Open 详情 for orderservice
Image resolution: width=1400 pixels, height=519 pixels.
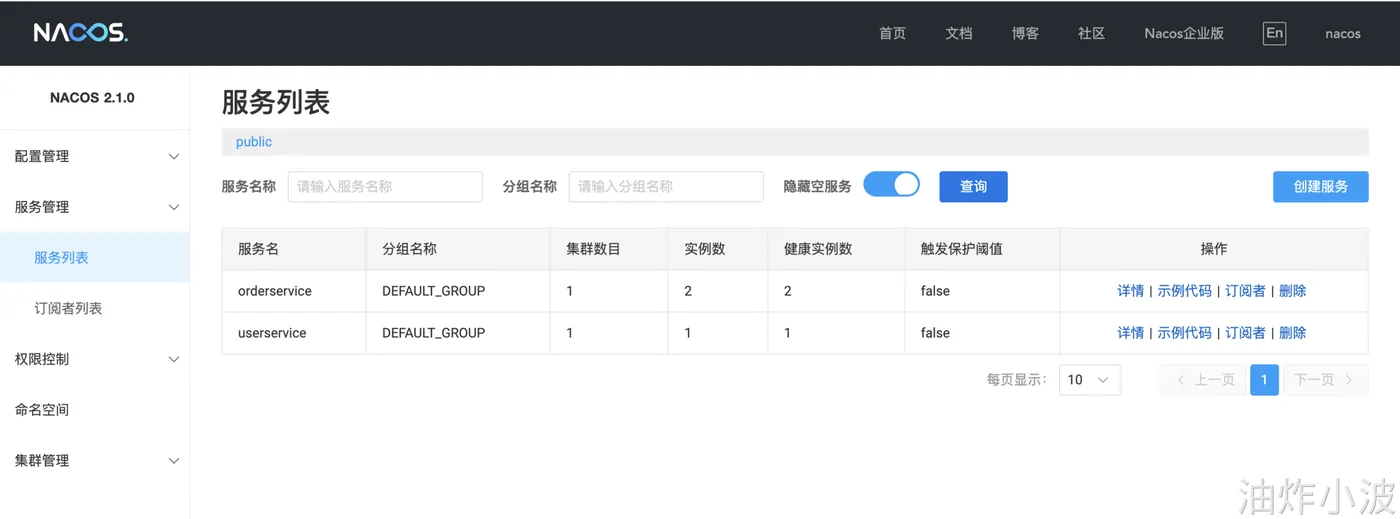point(1130,291)
